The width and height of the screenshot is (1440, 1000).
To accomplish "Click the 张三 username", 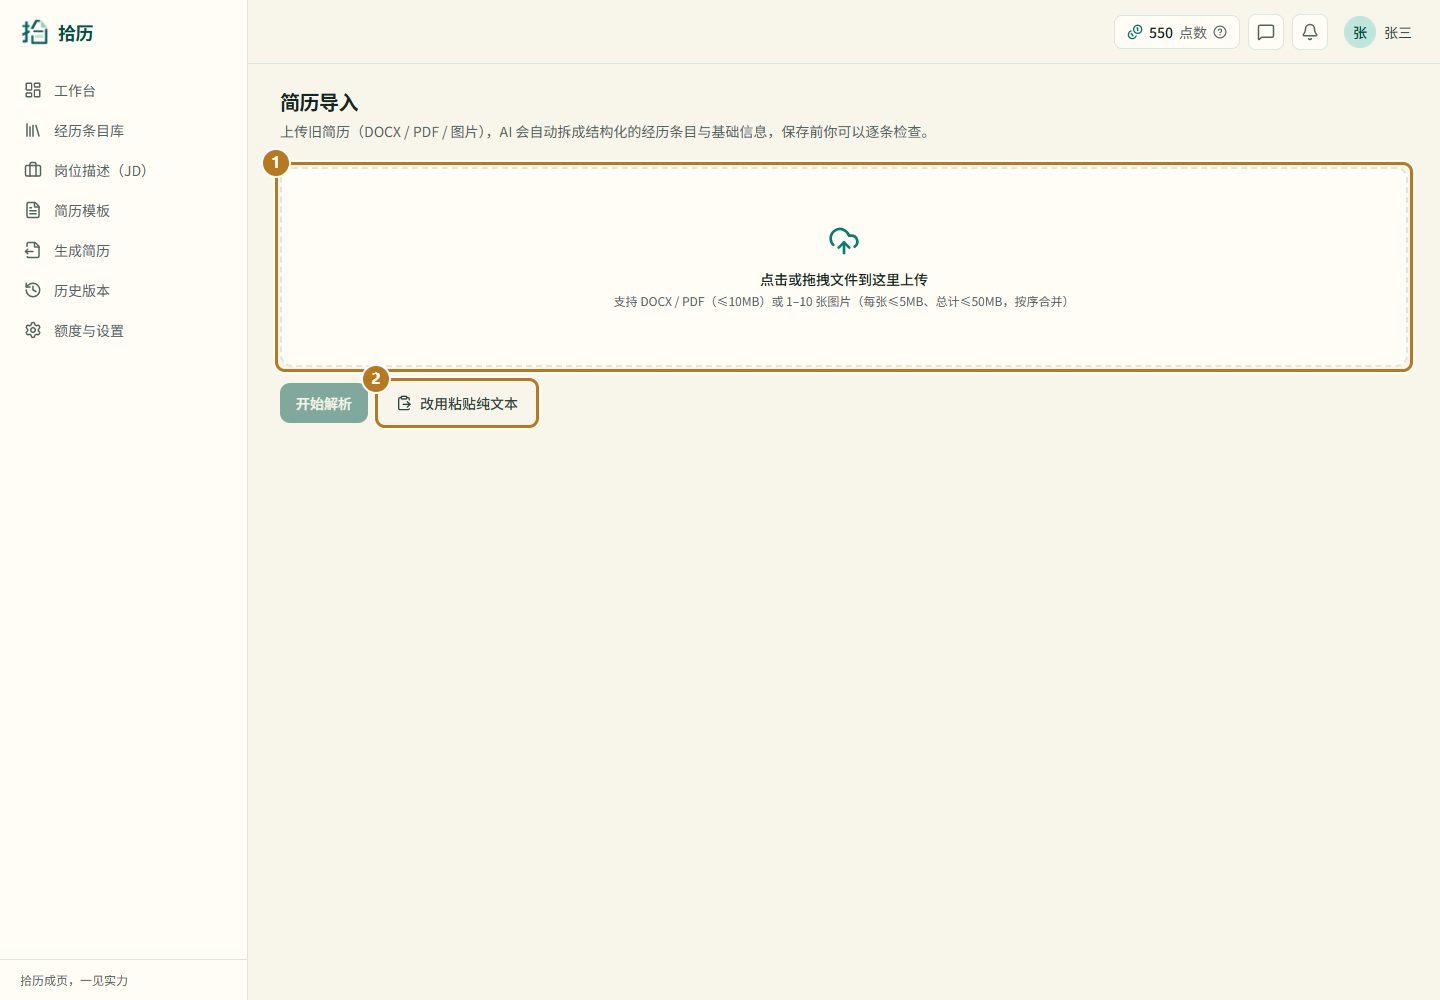I will tap(1398, 33).
